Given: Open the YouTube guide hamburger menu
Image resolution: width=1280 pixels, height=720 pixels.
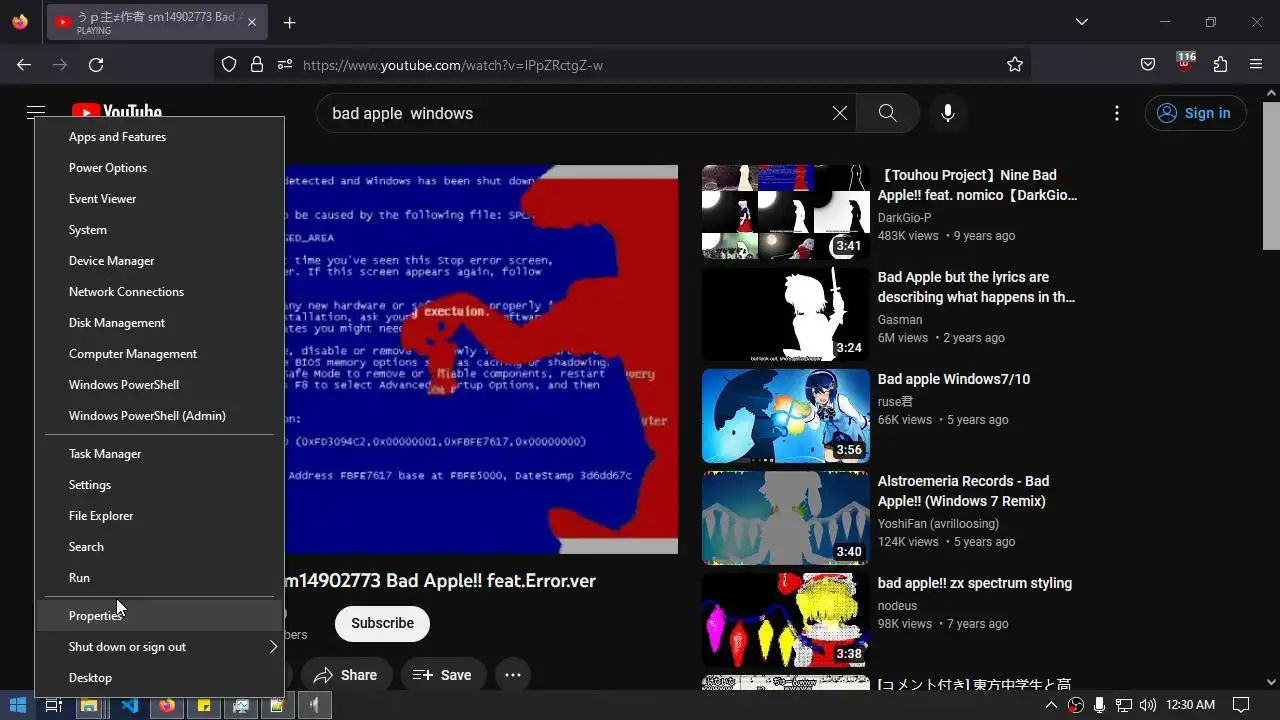Looking at the screenshot, I should (x=36, y=113).
